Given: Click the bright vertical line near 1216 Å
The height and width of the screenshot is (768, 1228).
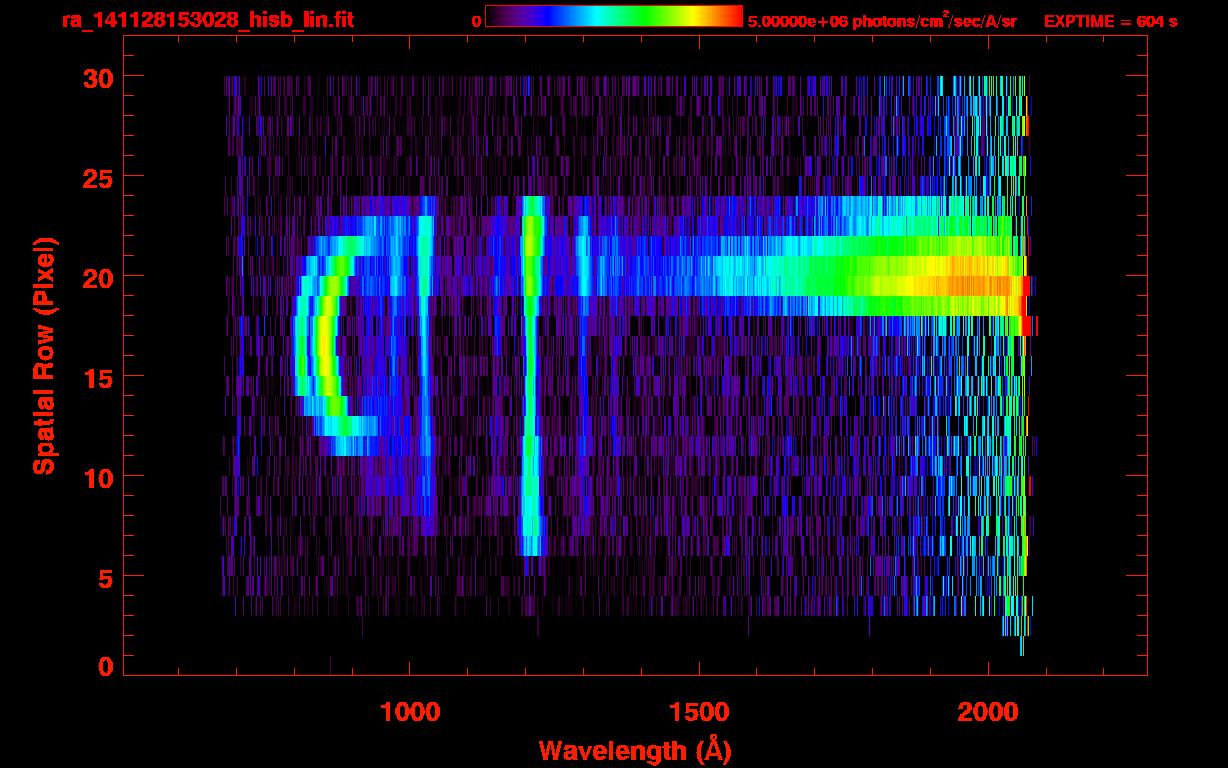Looking at the screenshot, I should tap(532, 375).
